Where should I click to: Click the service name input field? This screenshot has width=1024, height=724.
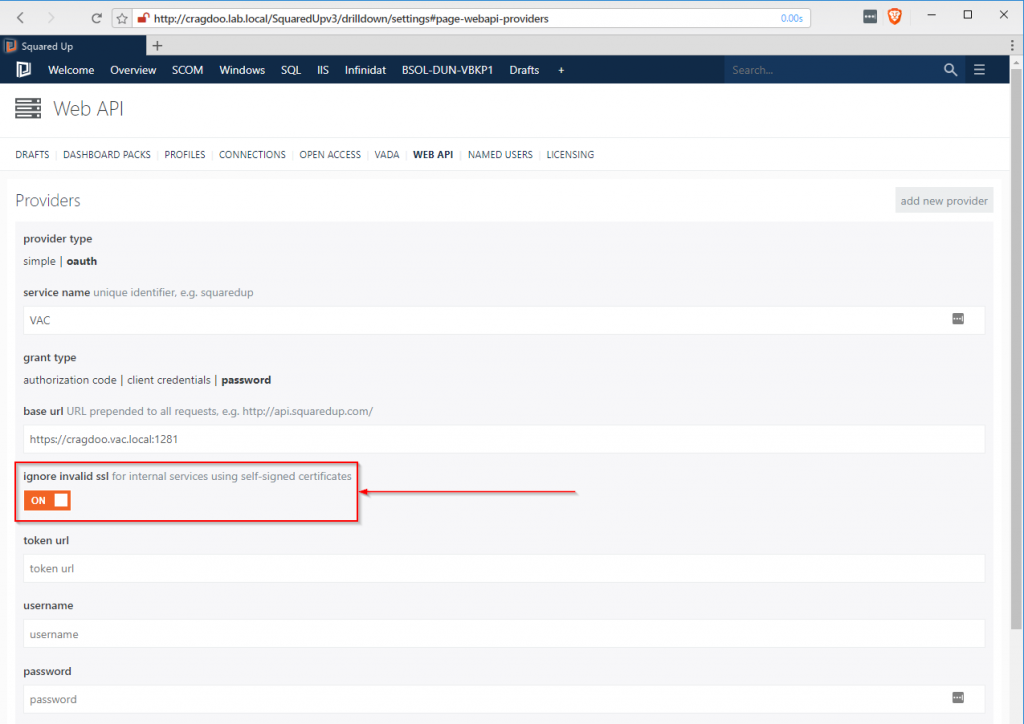504,320
